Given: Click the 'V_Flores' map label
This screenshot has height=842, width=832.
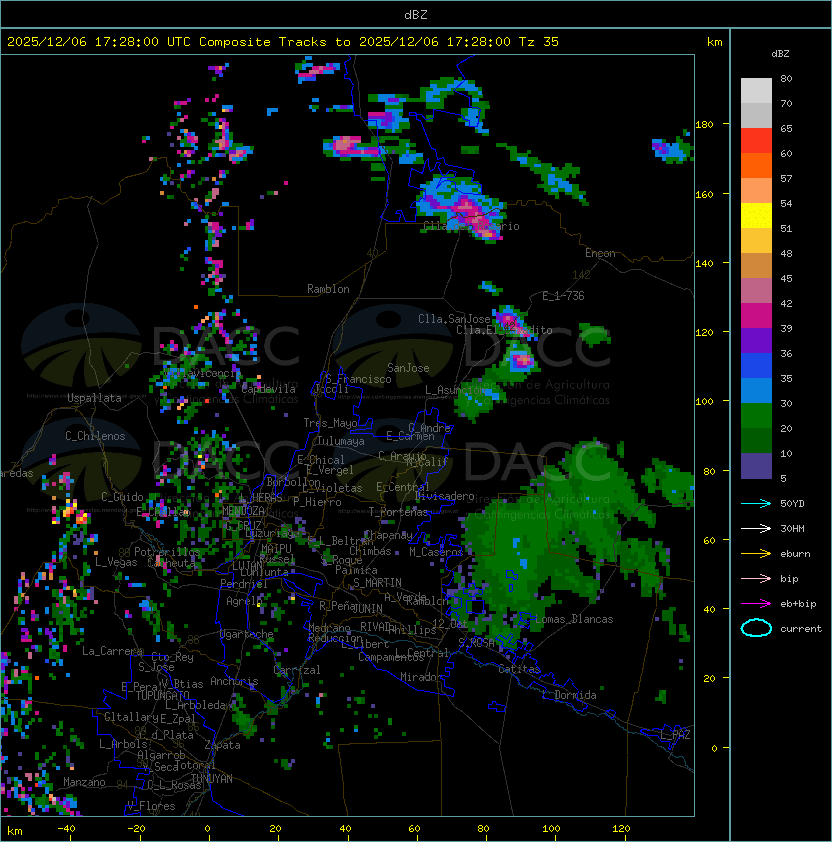Looking at the screenshot, I should coord(151,806).
